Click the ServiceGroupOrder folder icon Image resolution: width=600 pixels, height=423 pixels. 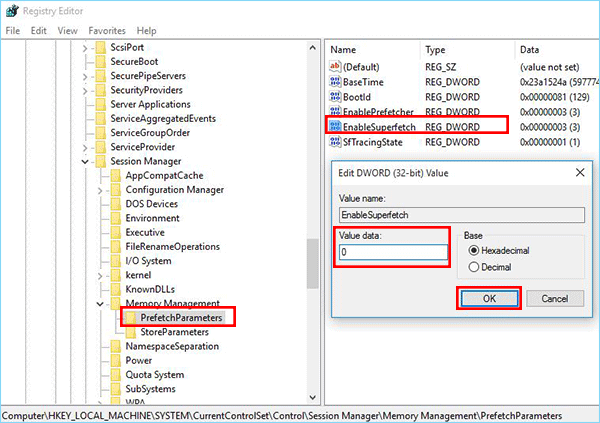[101, 133]
